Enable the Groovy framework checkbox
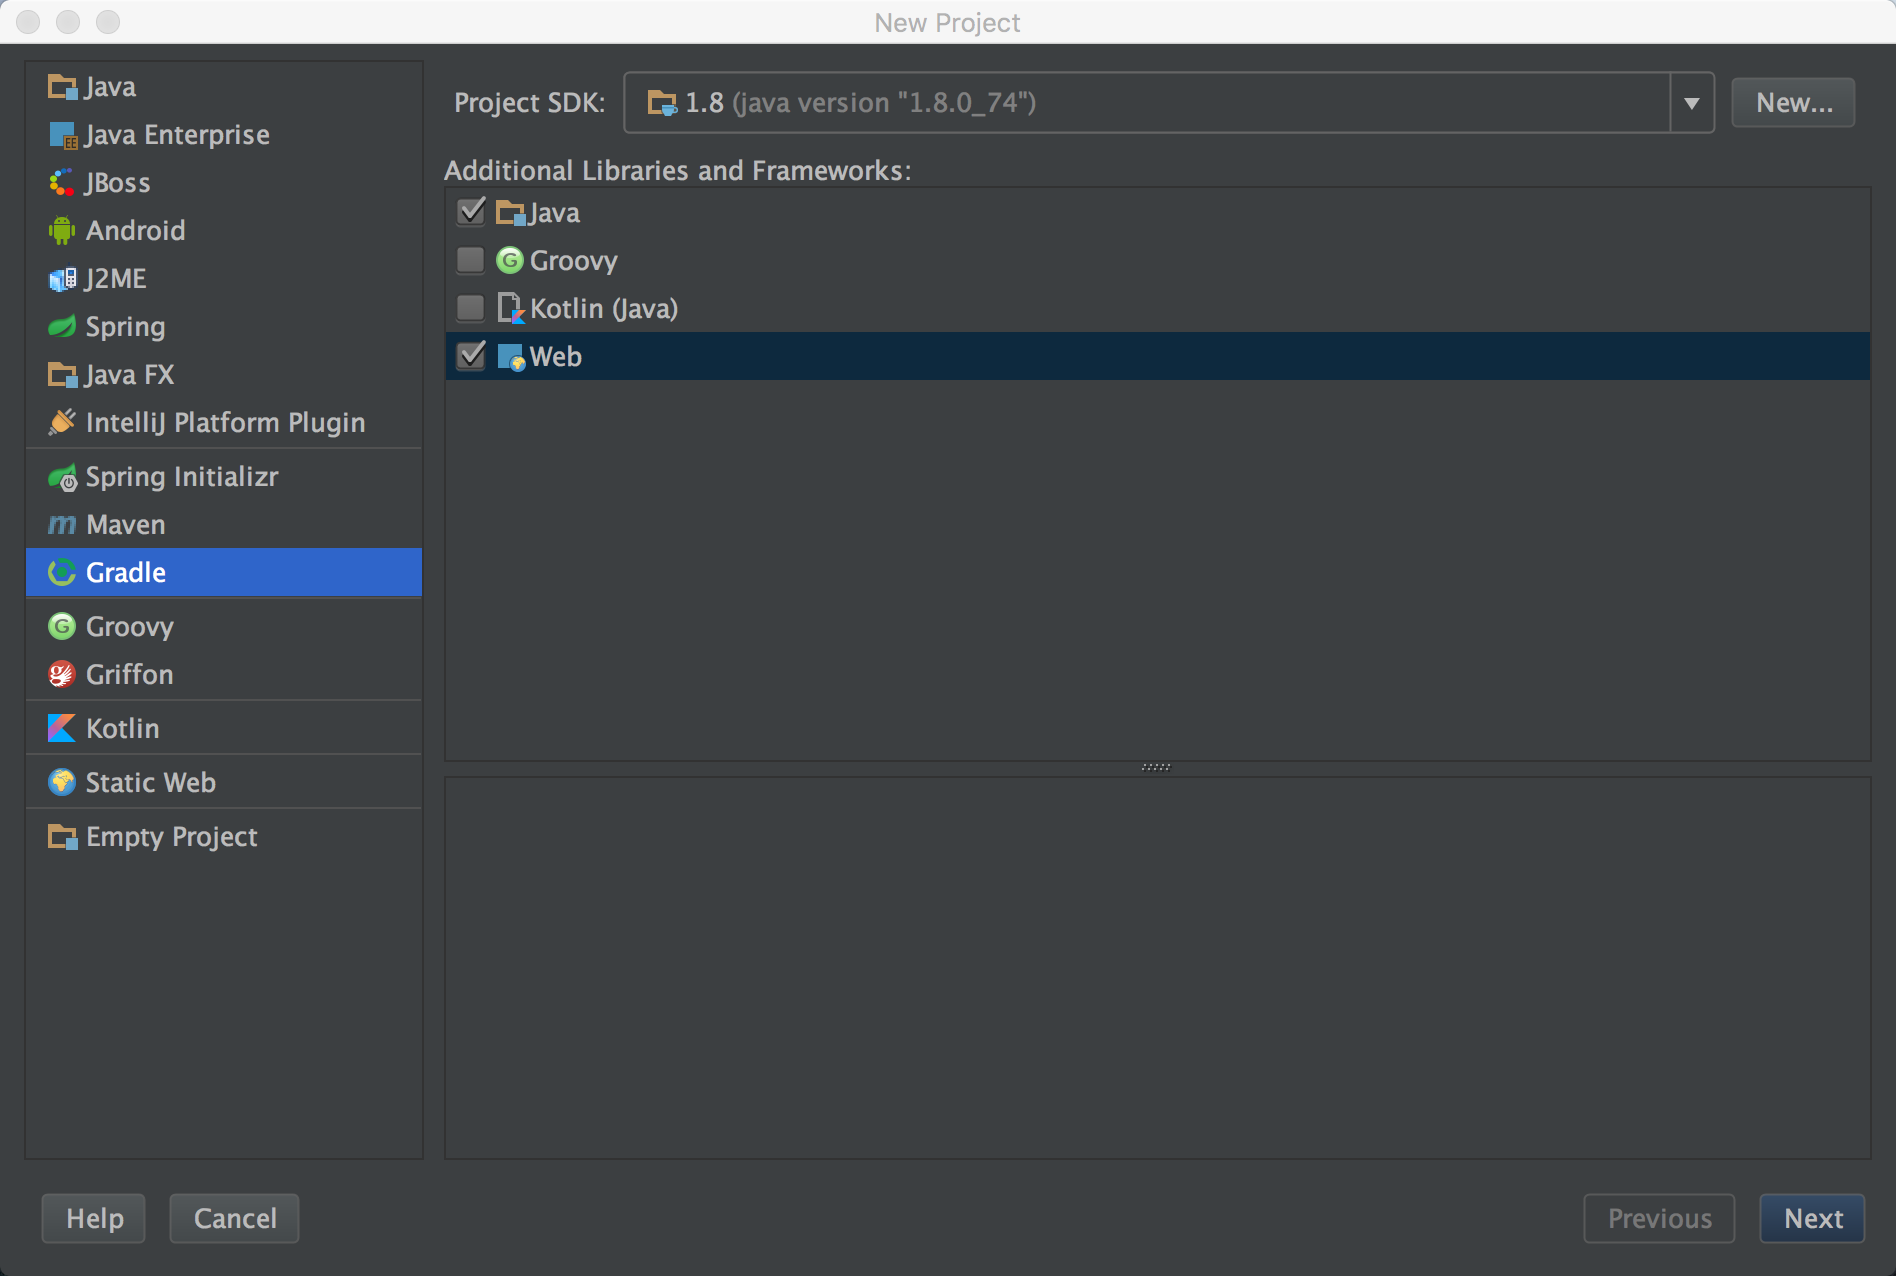 pos(471,260)
